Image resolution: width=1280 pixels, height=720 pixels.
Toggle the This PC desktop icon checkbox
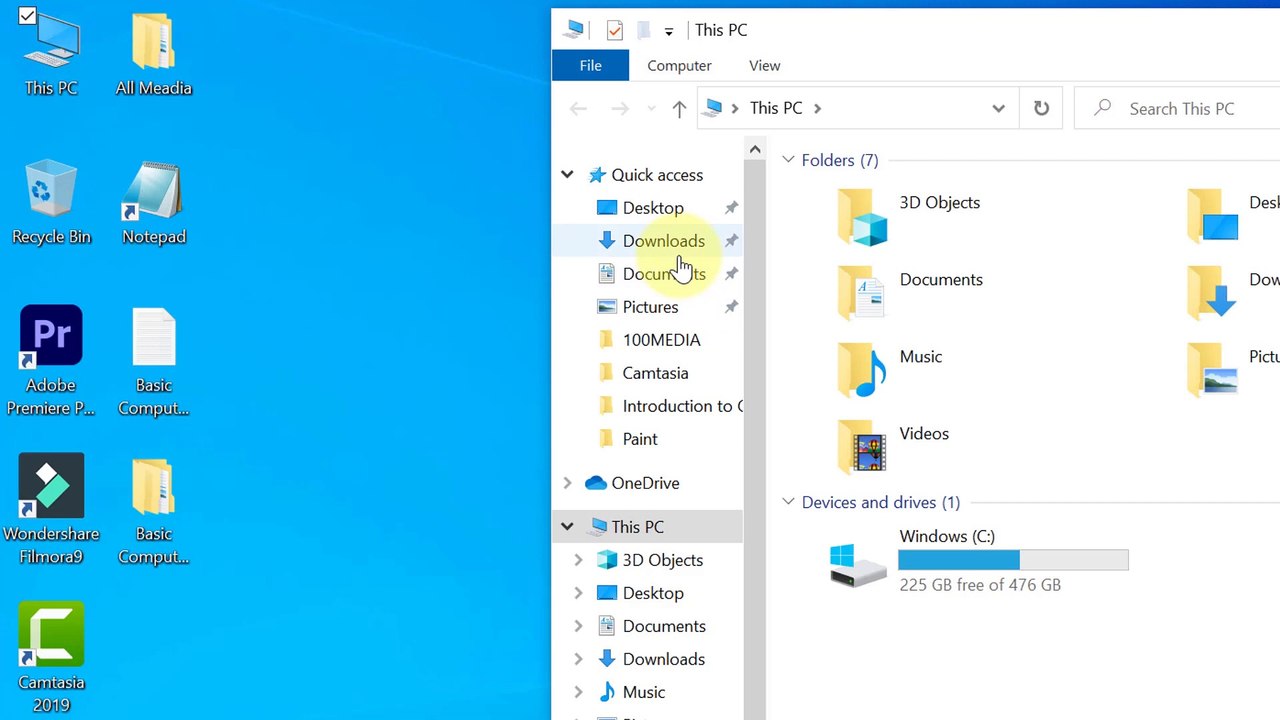coord(27,16)
